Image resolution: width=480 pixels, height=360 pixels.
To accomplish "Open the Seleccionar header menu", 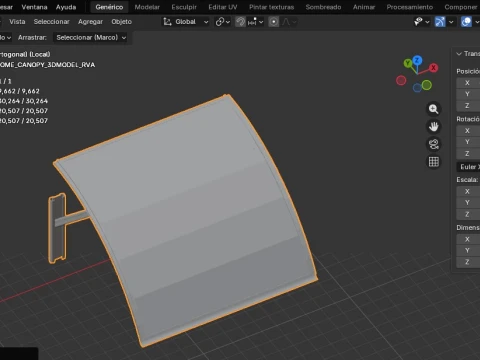I will [x=51, y=22].
